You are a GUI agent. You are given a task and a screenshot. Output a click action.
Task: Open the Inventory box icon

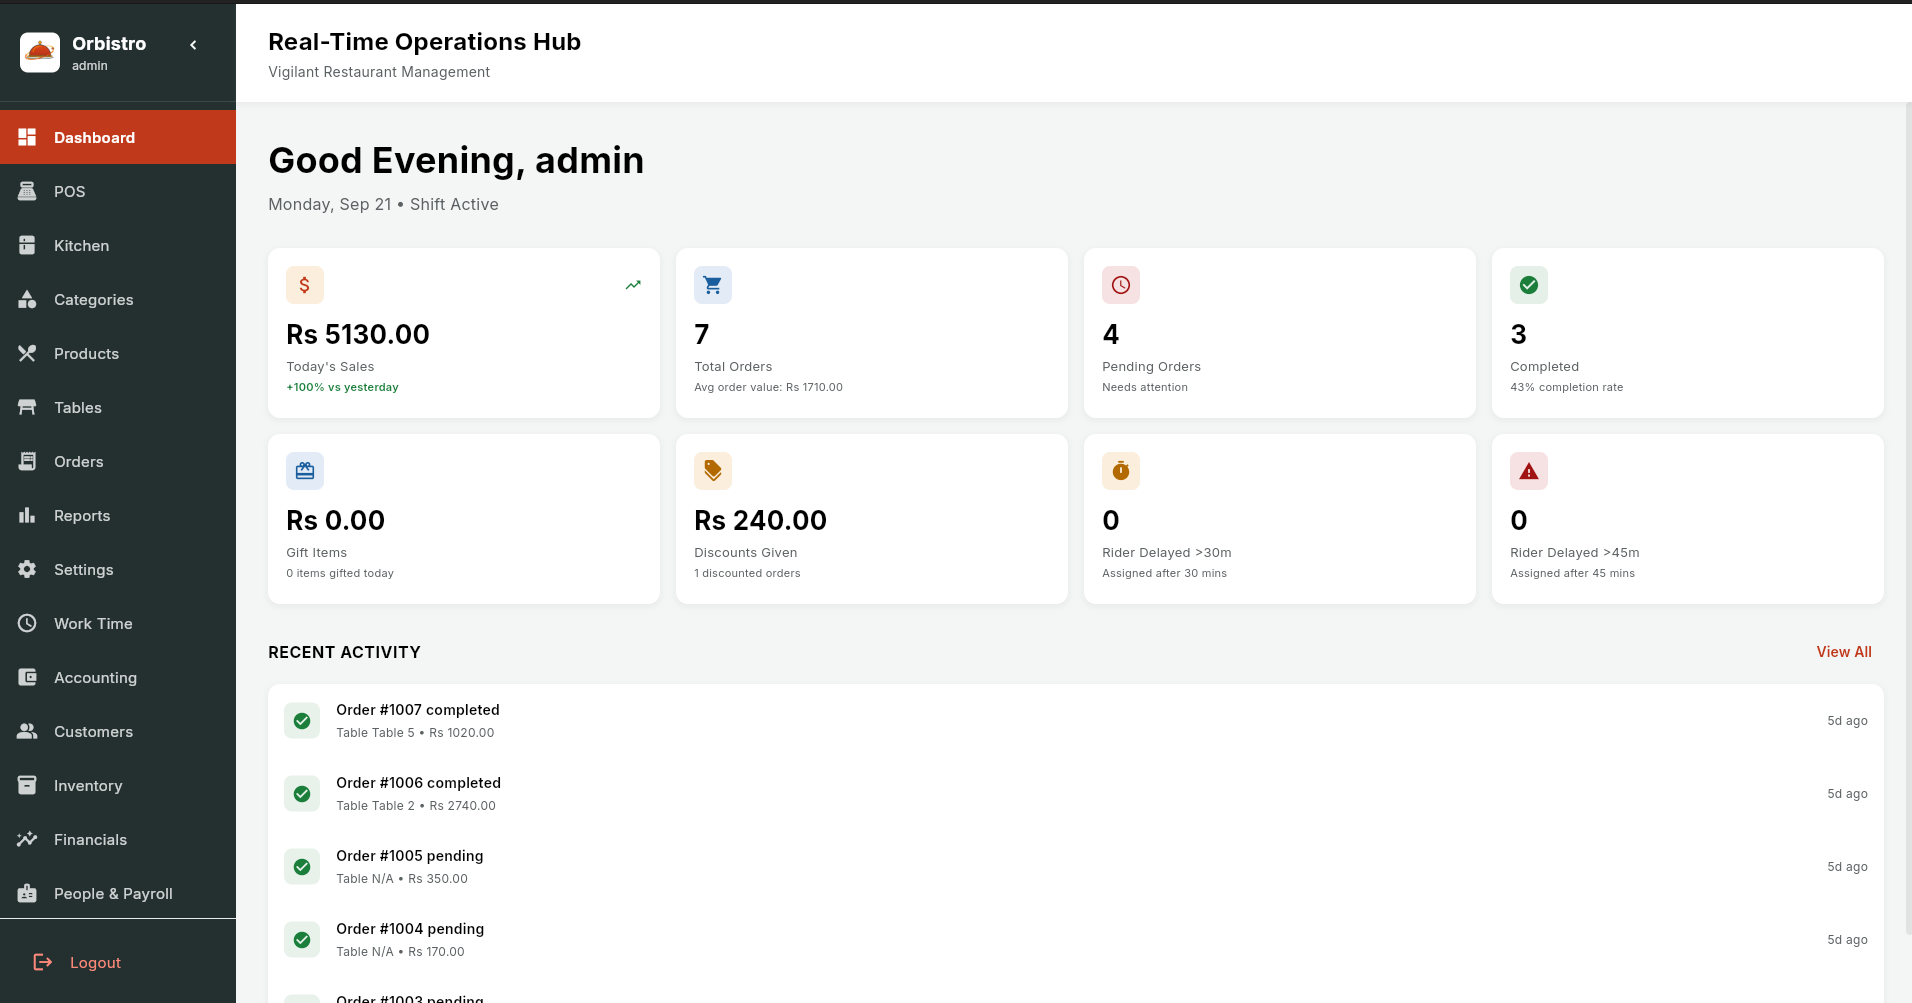pos(27,785)
